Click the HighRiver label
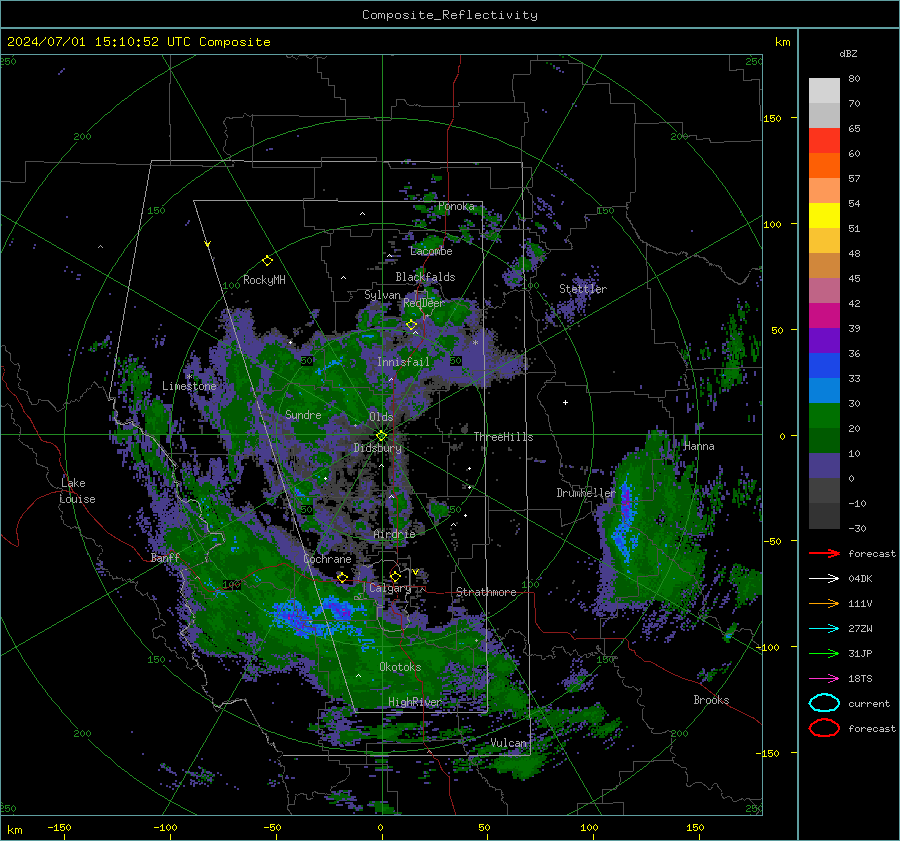Image resolution: width=900 pixels, height=841 pixels. [x=414, y=703]
